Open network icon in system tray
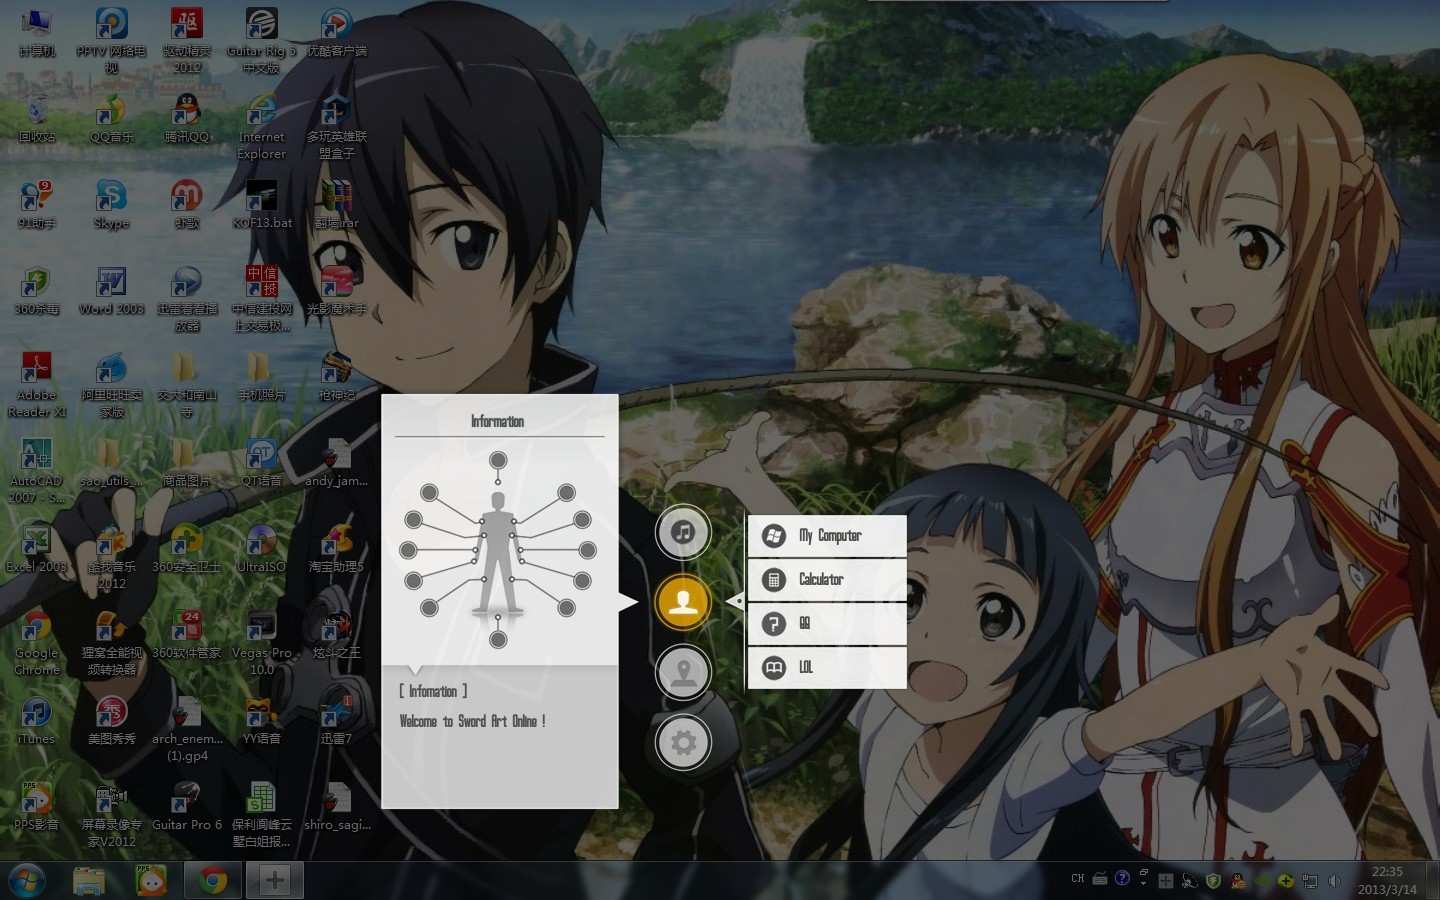Screen dimensions: 1440x900 [1310, 881]
